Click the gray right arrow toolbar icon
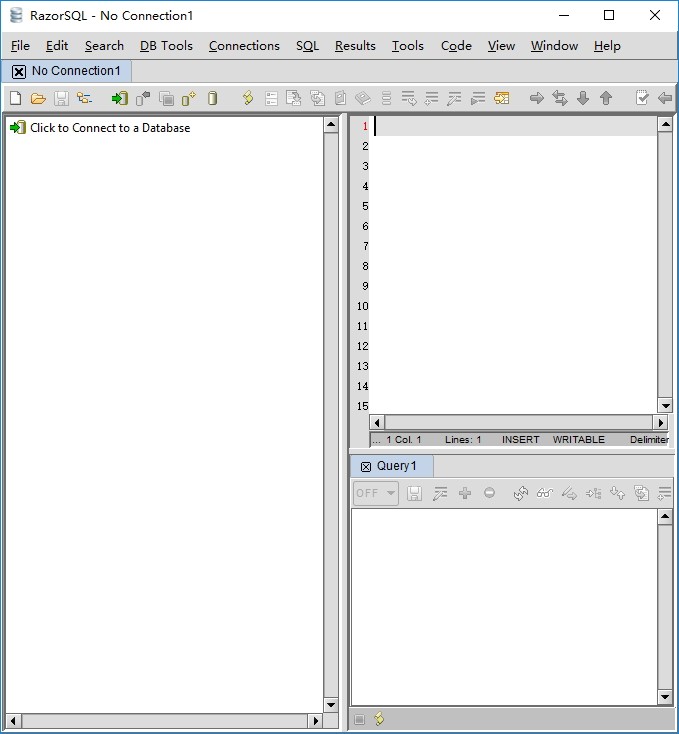 (537, 98)
